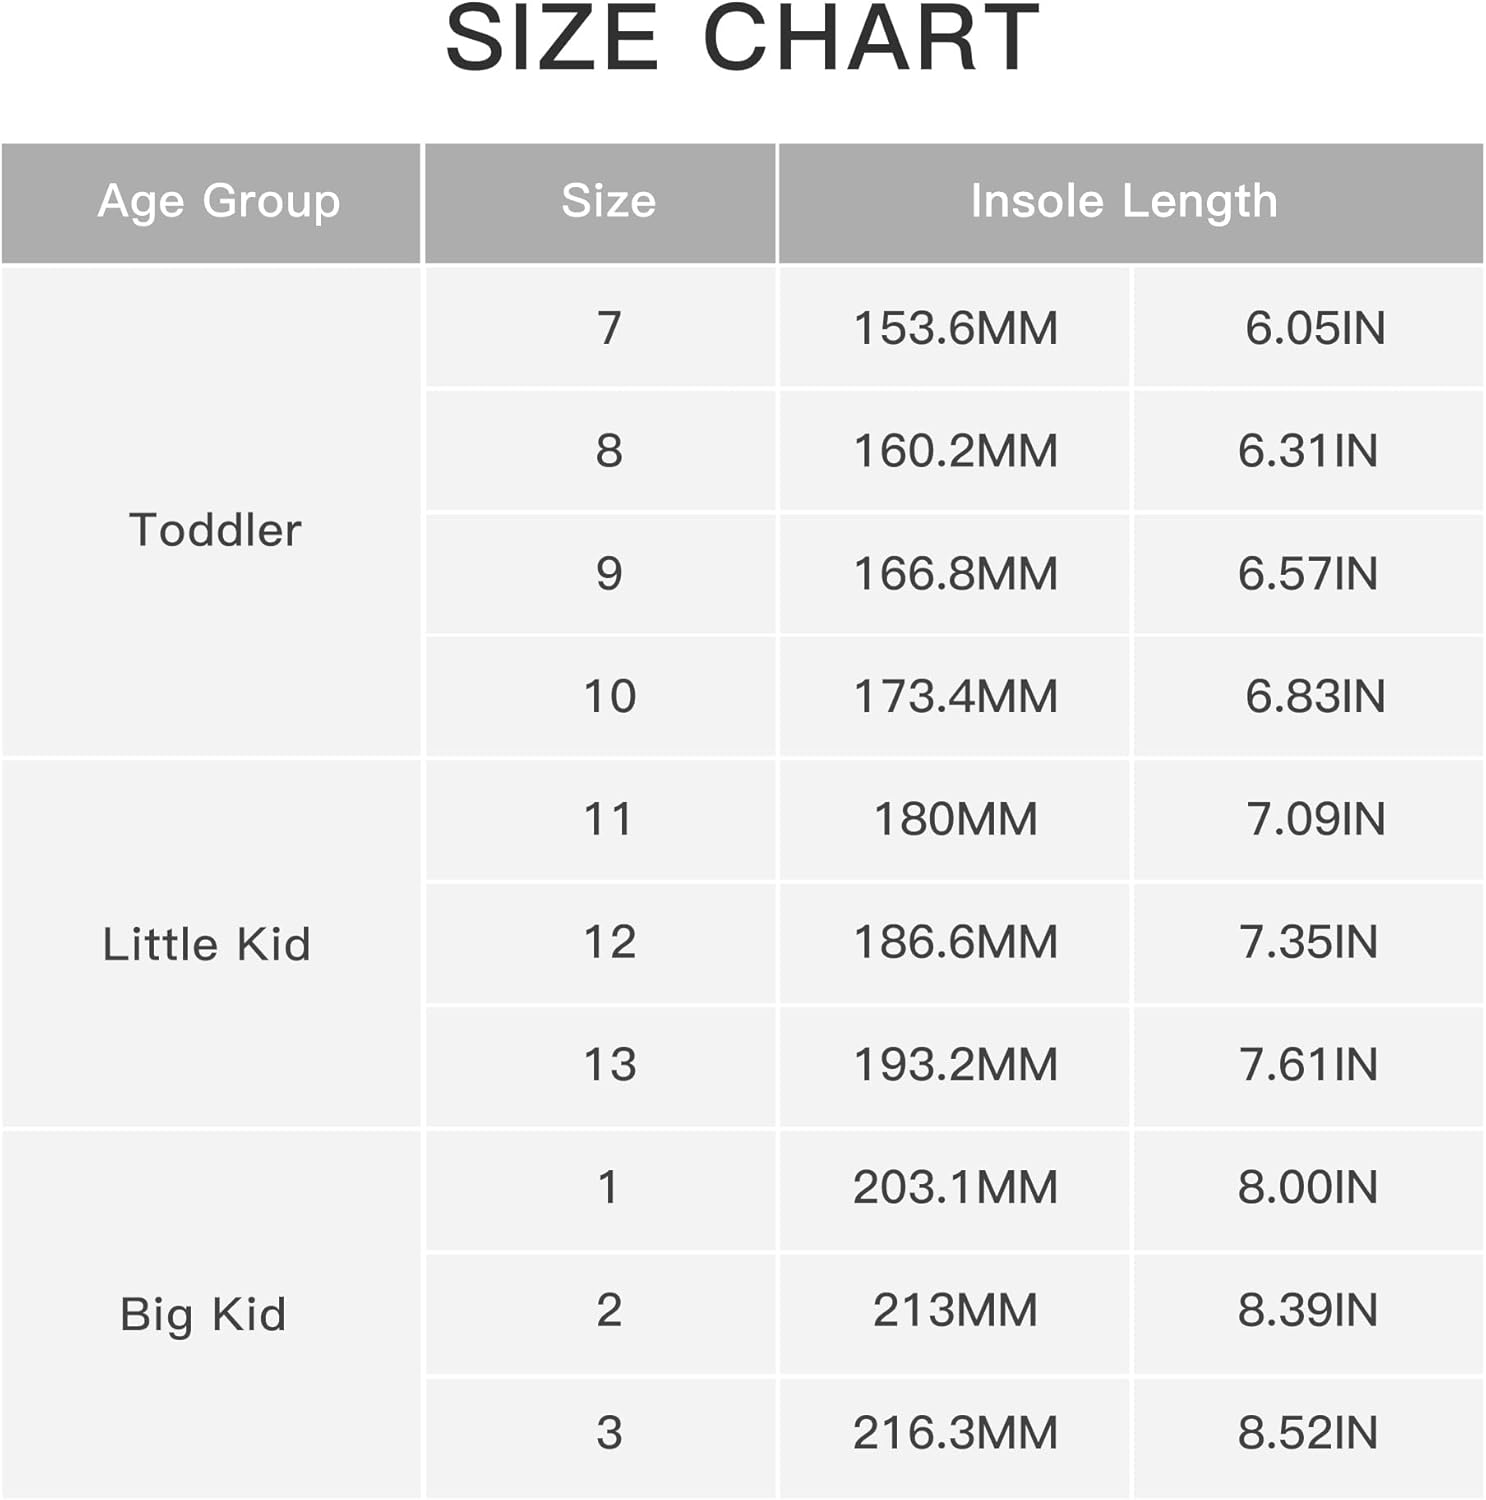Click the 160.2MM insole length cell
The width and height of the screenshot is (1486, 1500).
(x=955, y=451)
